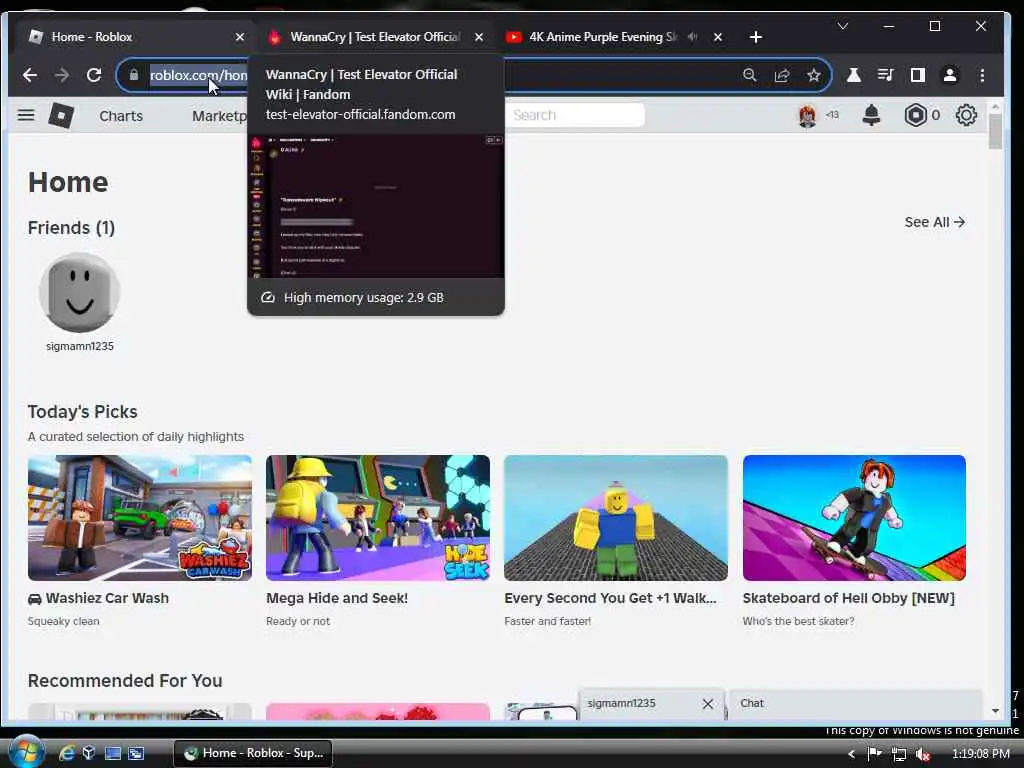Open Washiez Car Wash thumbnail
1024x768 pixels.
(x=140, y=518)
